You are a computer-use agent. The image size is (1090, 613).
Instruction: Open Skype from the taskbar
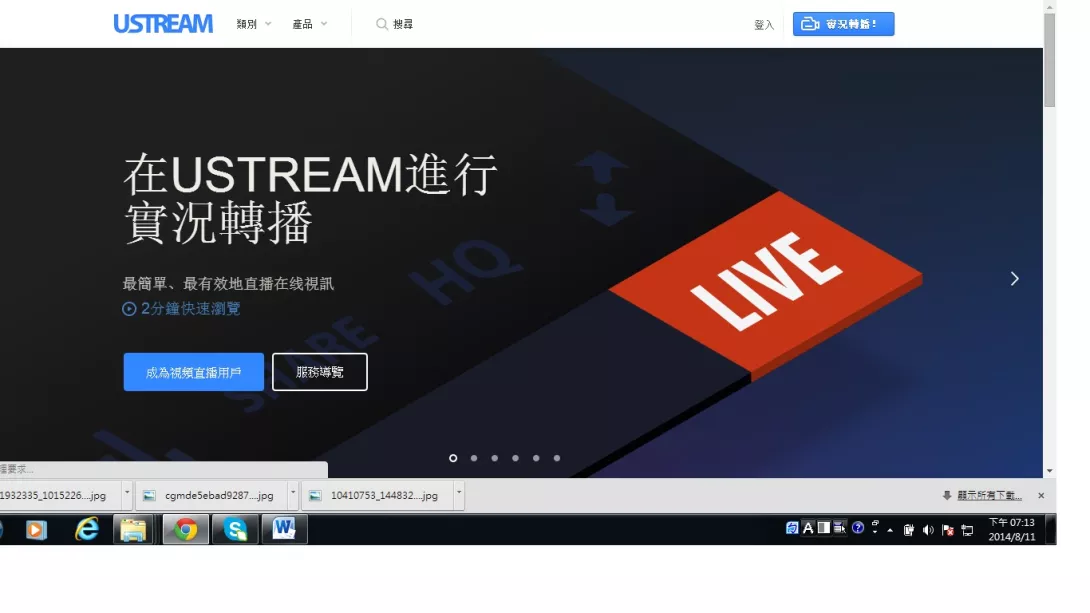[x=236, y=530]
